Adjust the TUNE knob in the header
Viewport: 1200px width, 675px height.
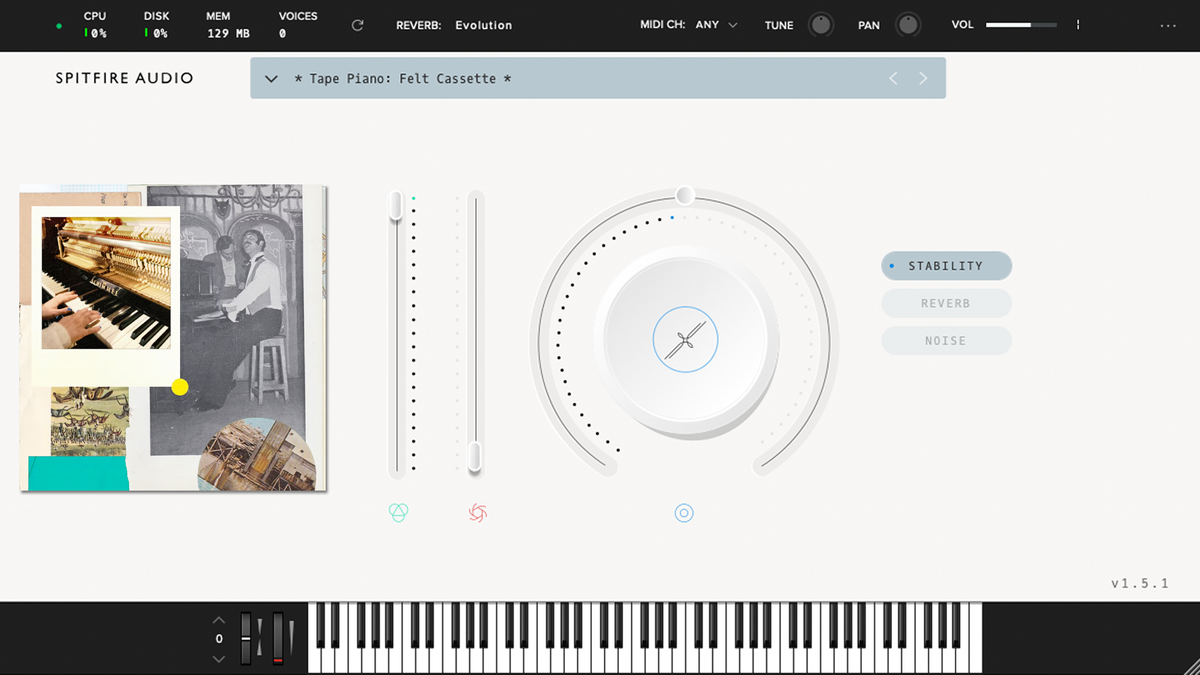(x=820, y=24)
